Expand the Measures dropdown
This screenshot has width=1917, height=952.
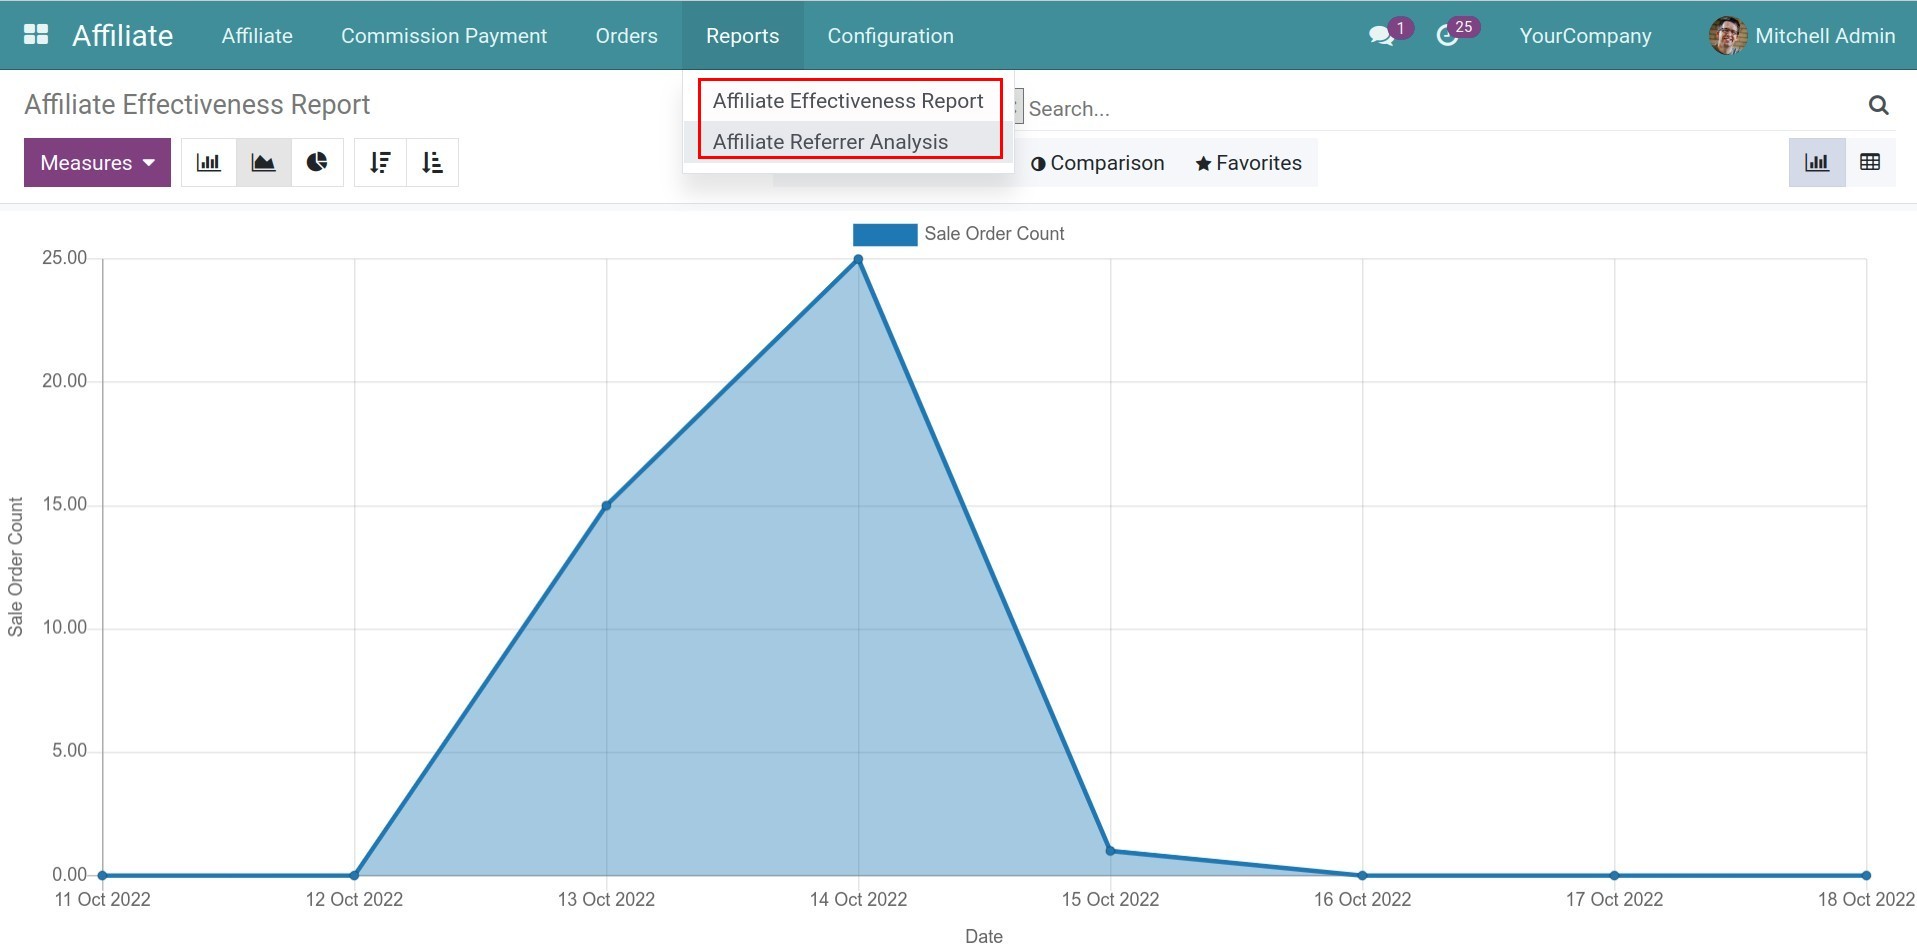tap(97, 163)
